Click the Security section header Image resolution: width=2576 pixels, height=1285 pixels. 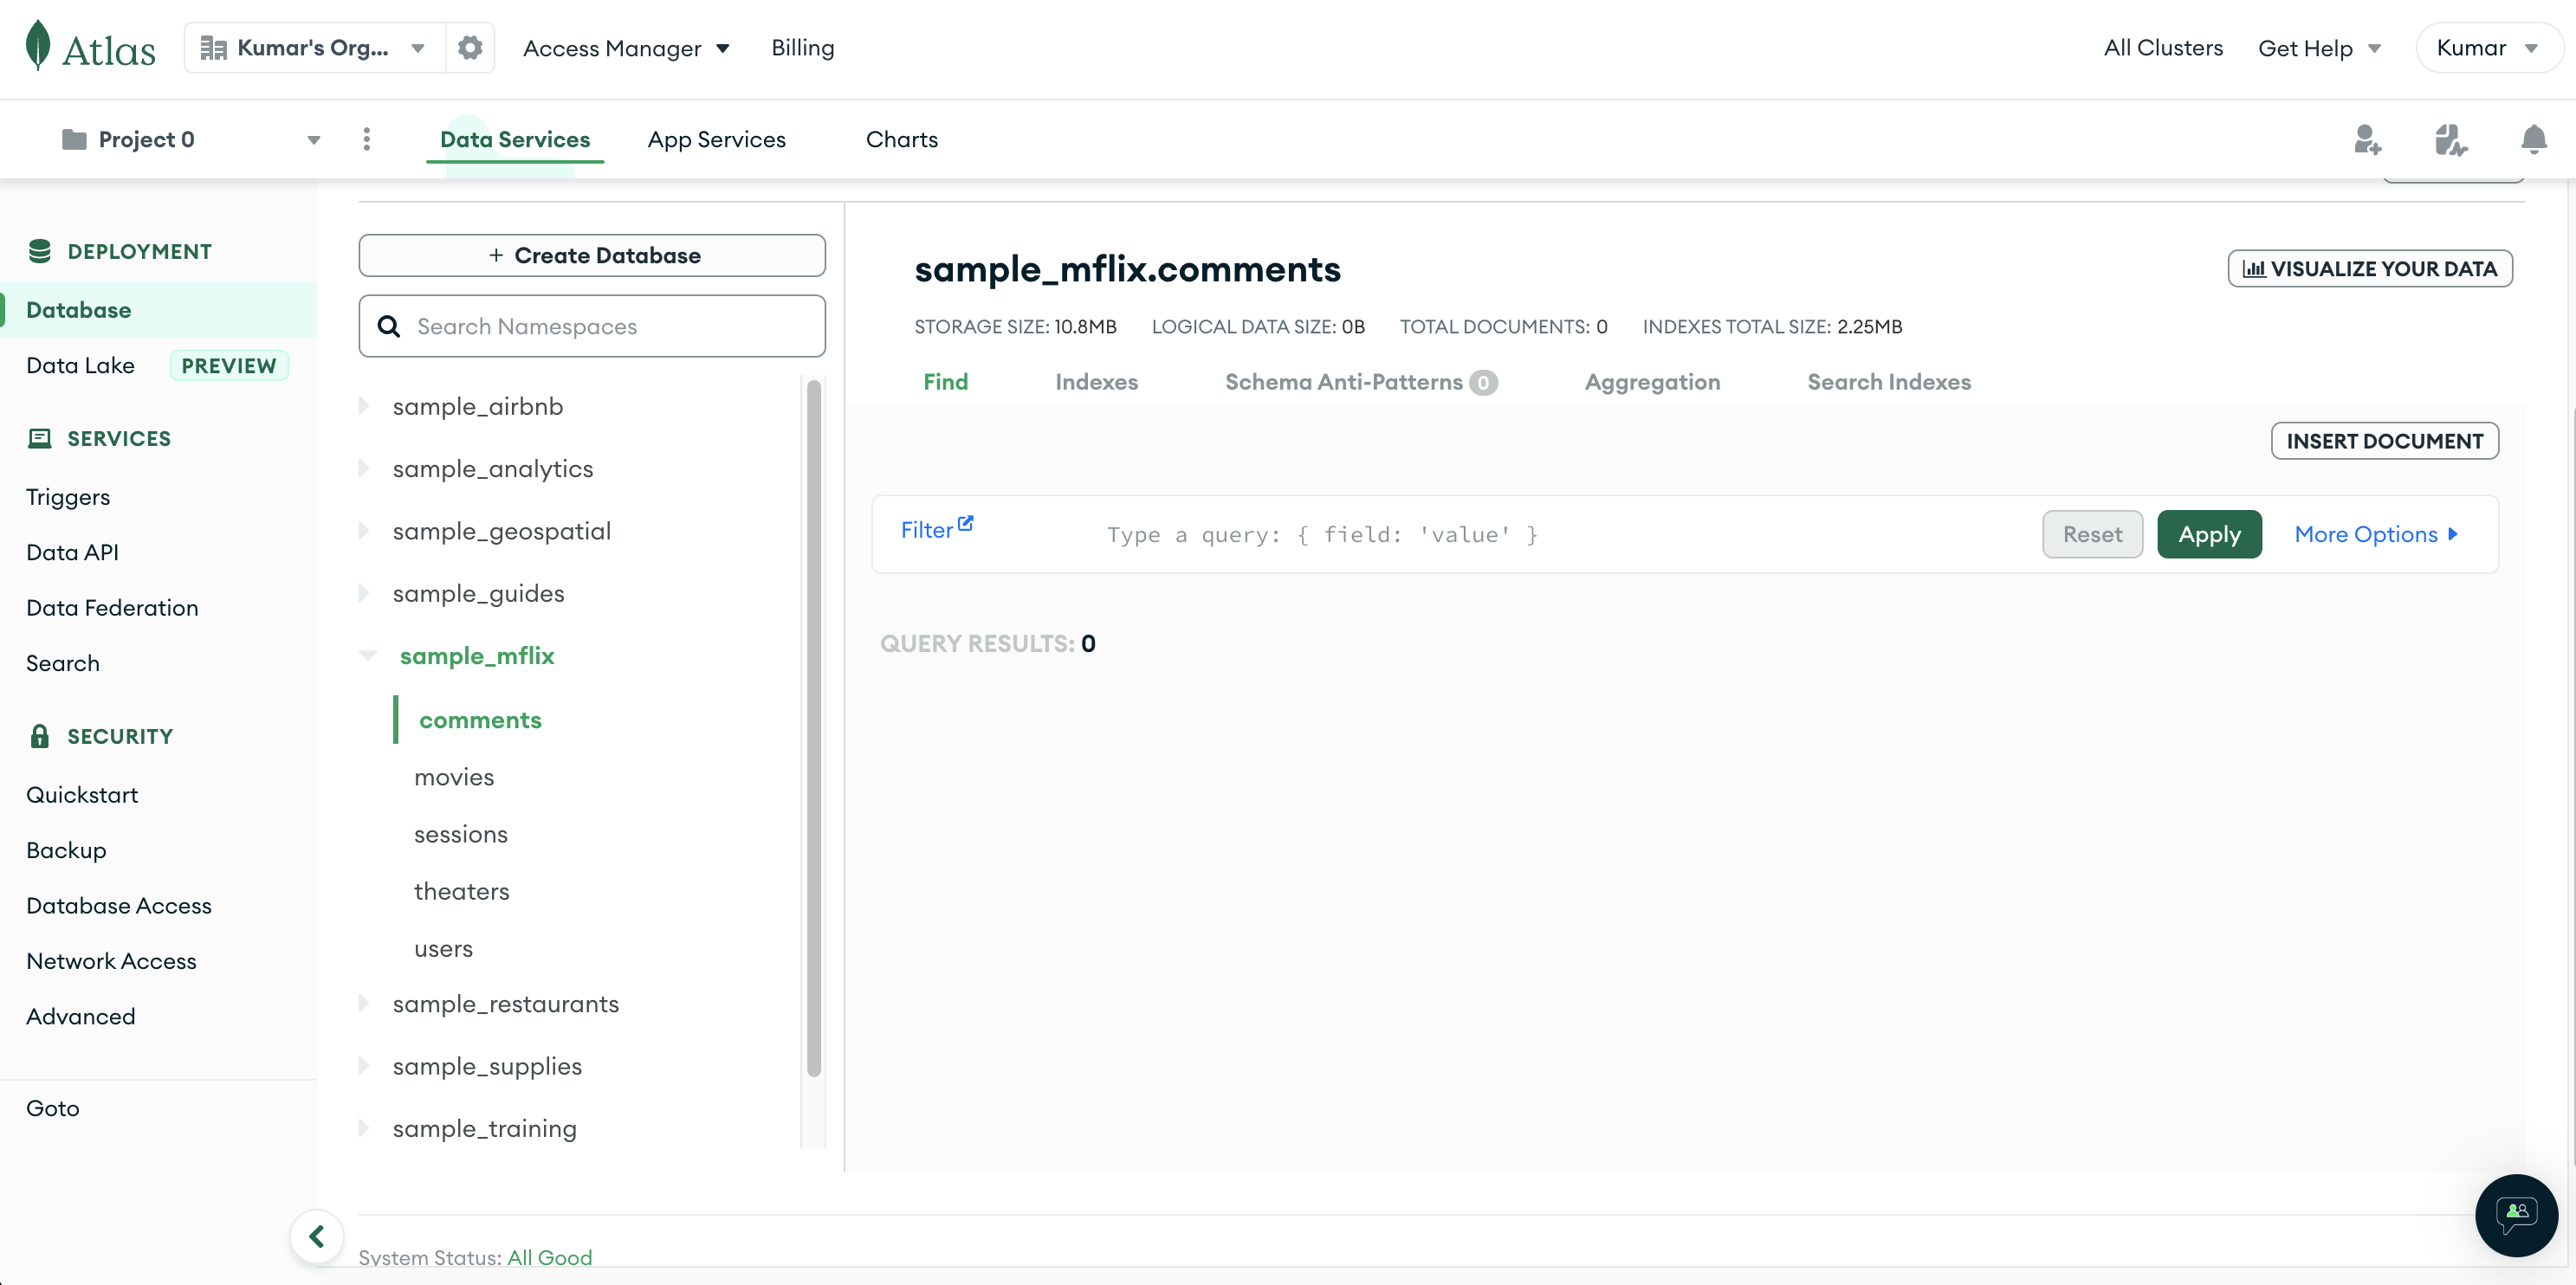click(101, 736)
